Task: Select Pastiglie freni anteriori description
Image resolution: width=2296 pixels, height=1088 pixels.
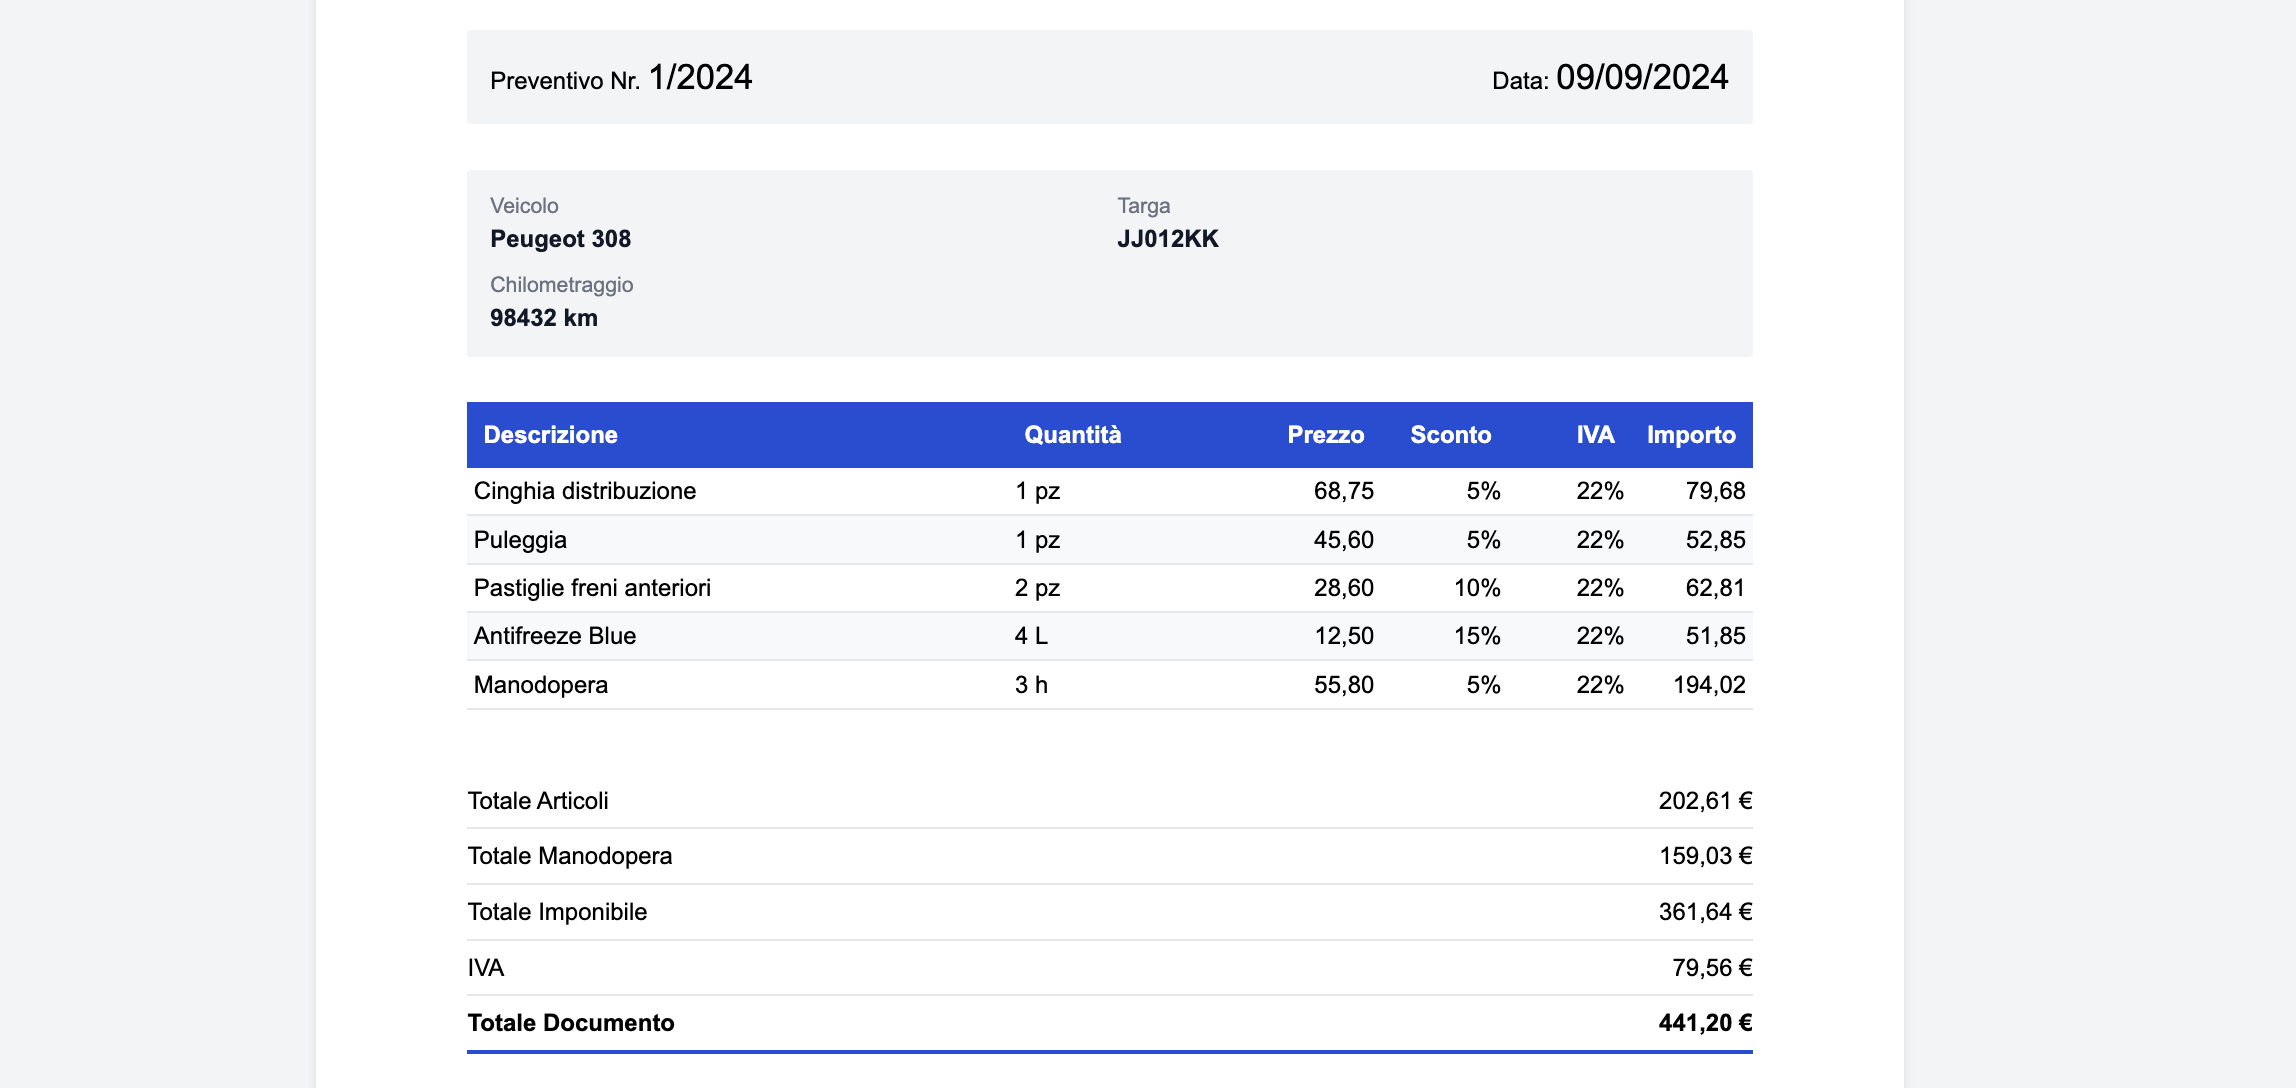Action: coord(592,588)
